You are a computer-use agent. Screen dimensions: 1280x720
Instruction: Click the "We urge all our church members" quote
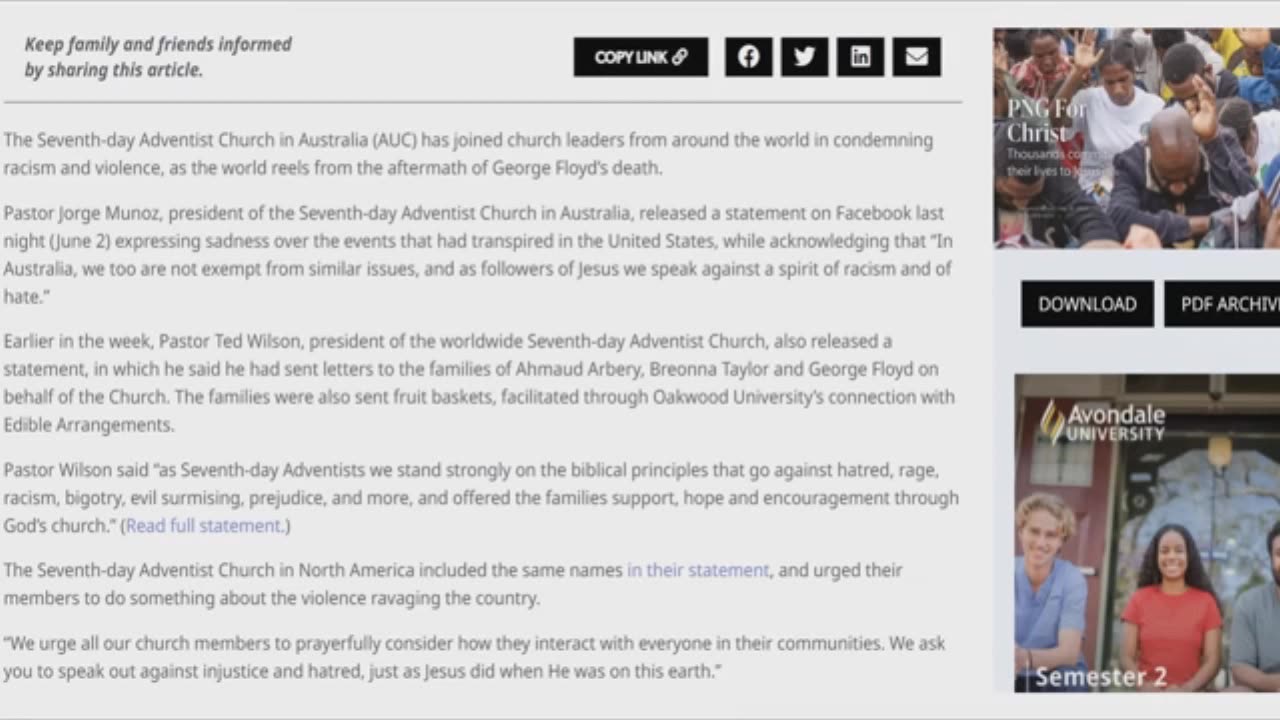[474, 657]
